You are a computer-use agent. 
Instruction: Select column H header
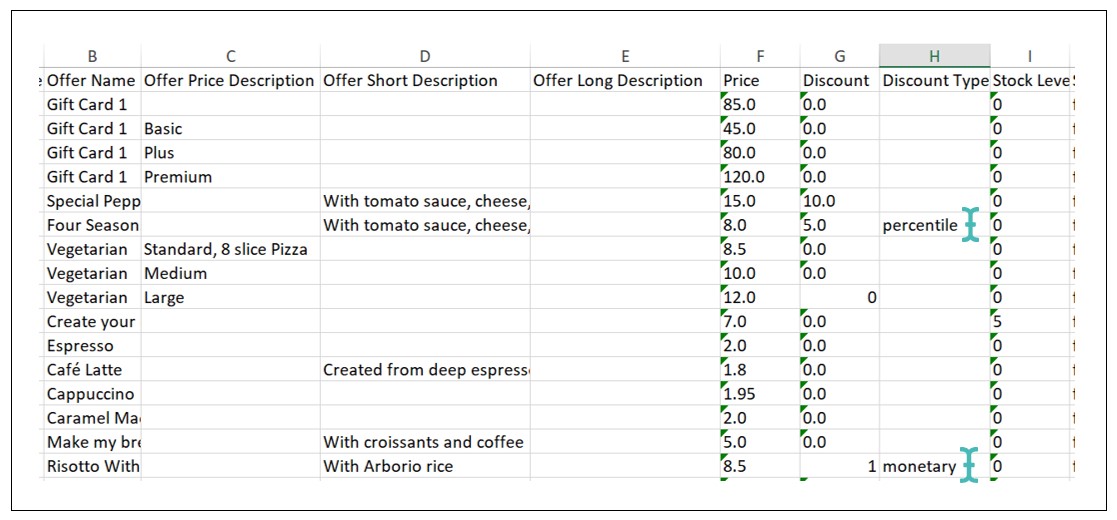pos(934,56)
